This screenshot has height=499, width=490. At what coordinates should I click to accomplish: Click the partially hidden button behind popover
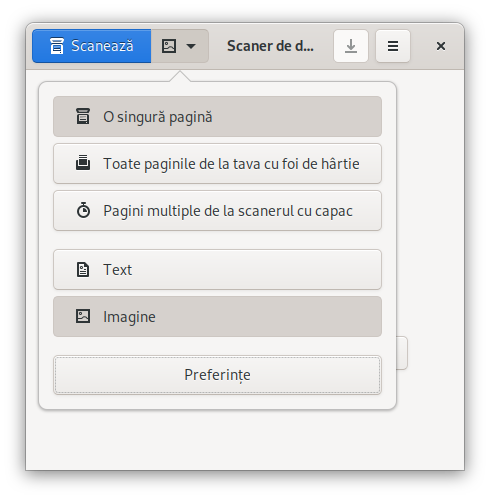coord(402,353)
